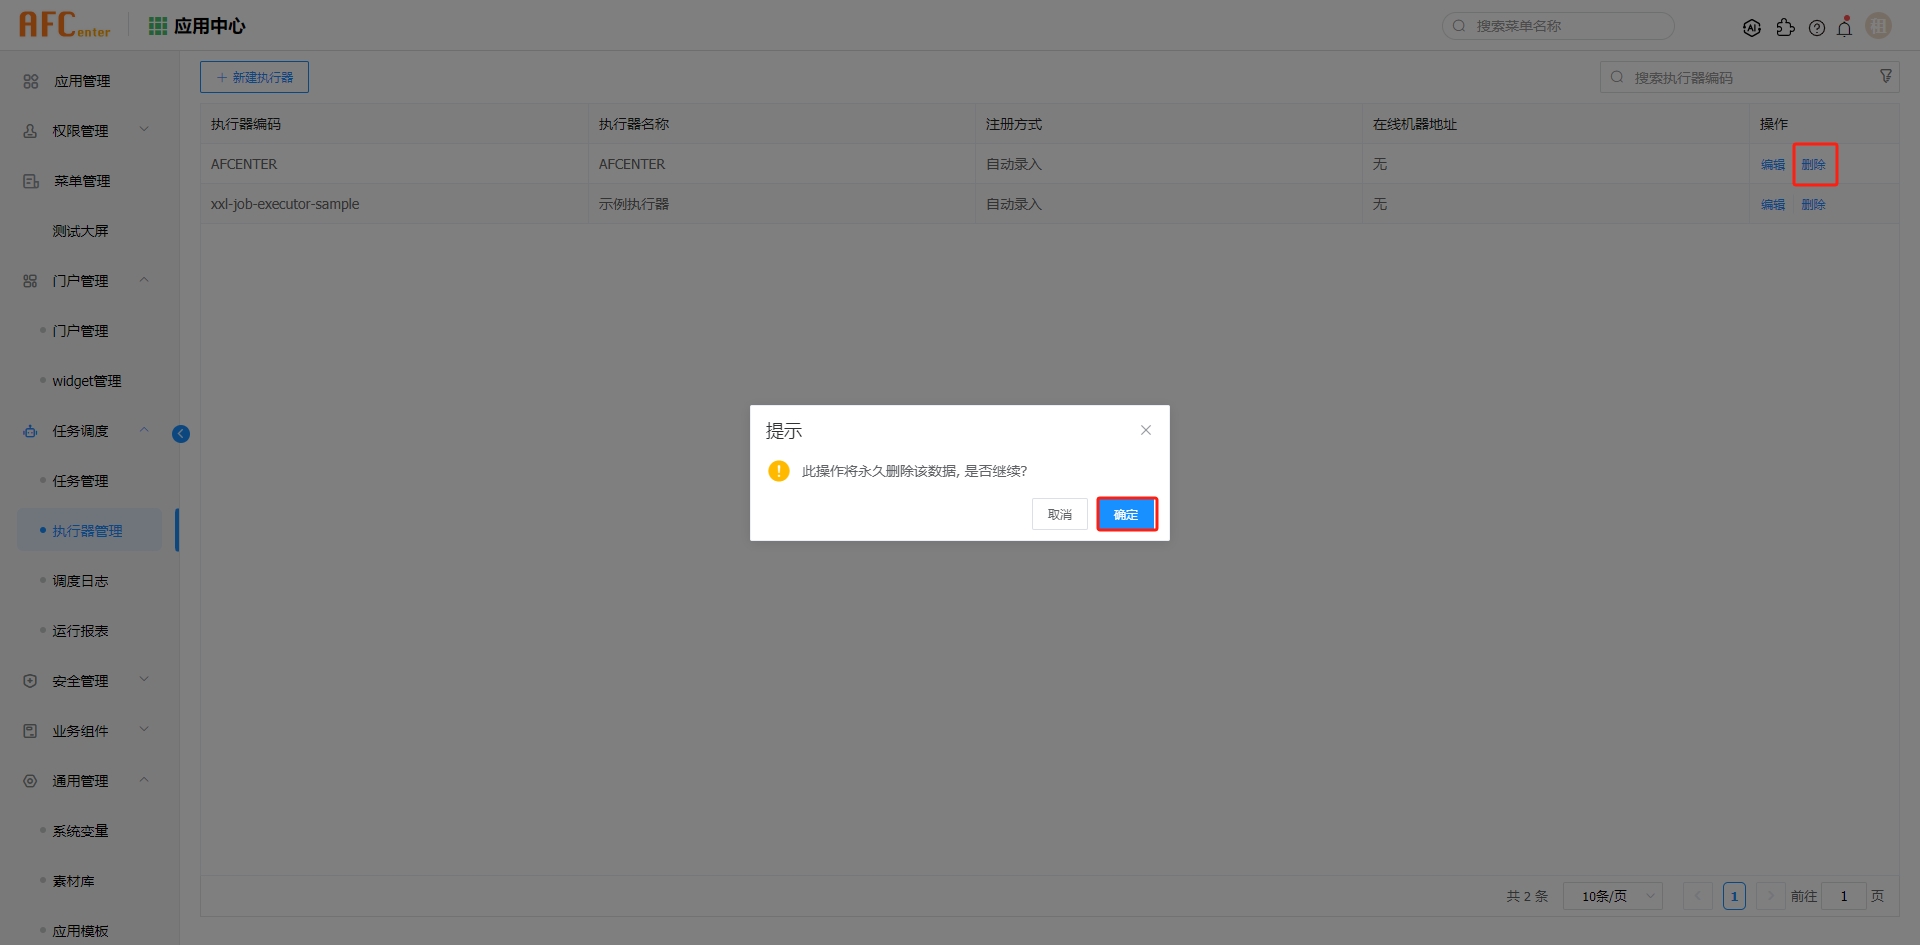Collapse the 门户管理 menu chevron
The width and height of the screenshot is (1920, 945).
[x=144, y=279]
